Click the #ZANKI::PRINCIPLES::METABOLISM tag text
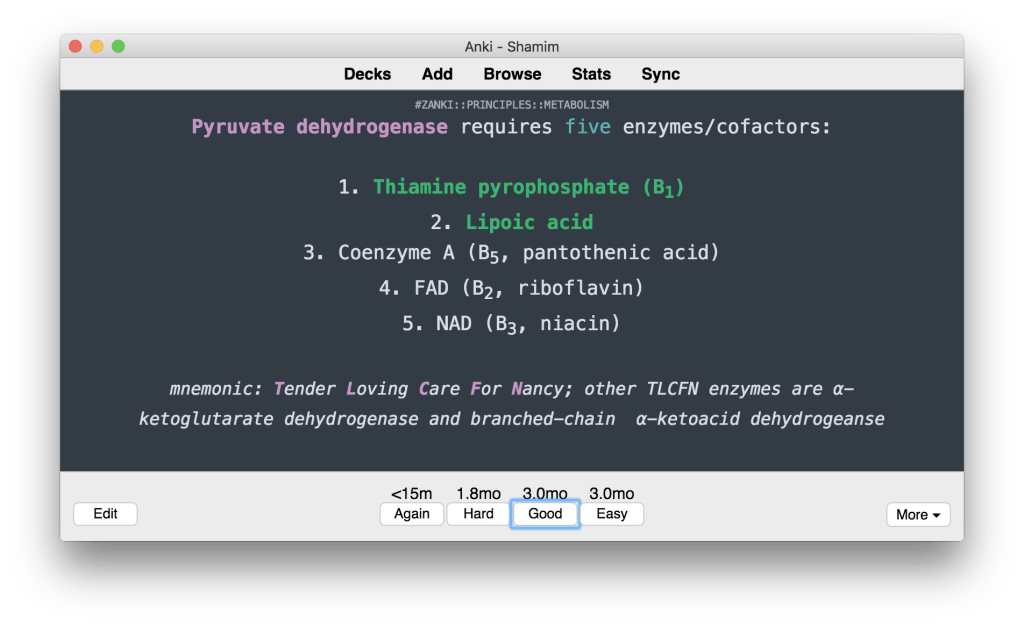Screen dimensions: 1024x627 (511, 104)
